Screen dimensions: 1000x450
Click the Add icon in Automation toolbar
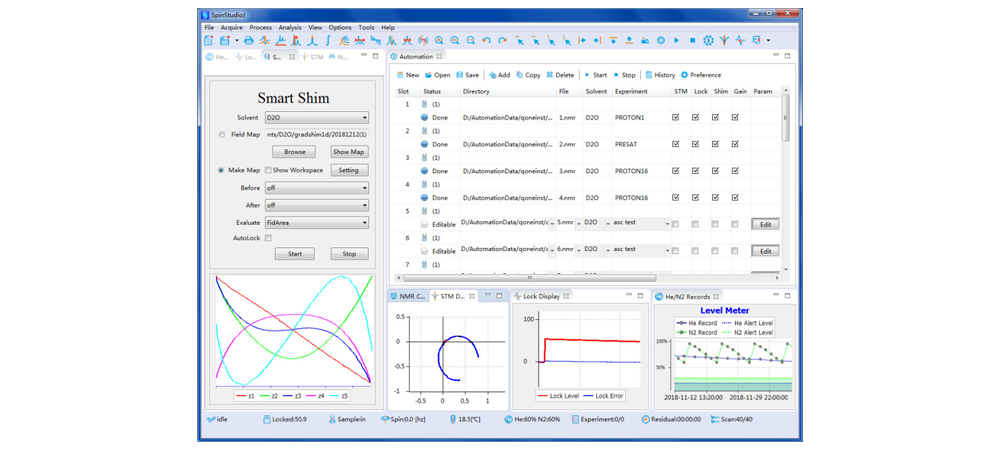[x=493, y=75]
